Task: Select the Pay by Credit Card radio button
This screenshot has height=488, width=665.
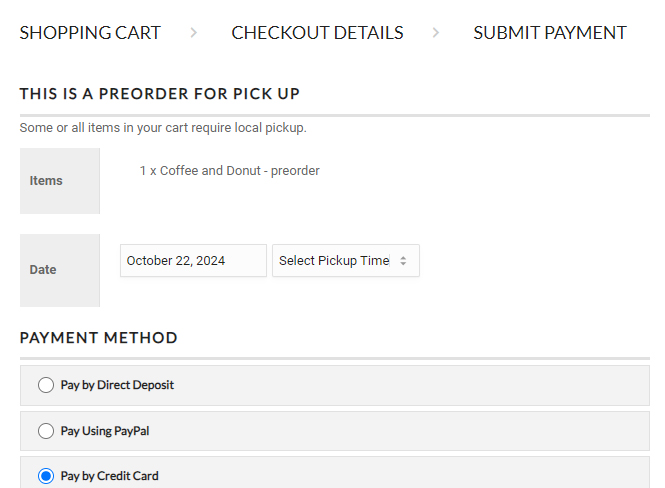Action: click(x=46, y=476)
